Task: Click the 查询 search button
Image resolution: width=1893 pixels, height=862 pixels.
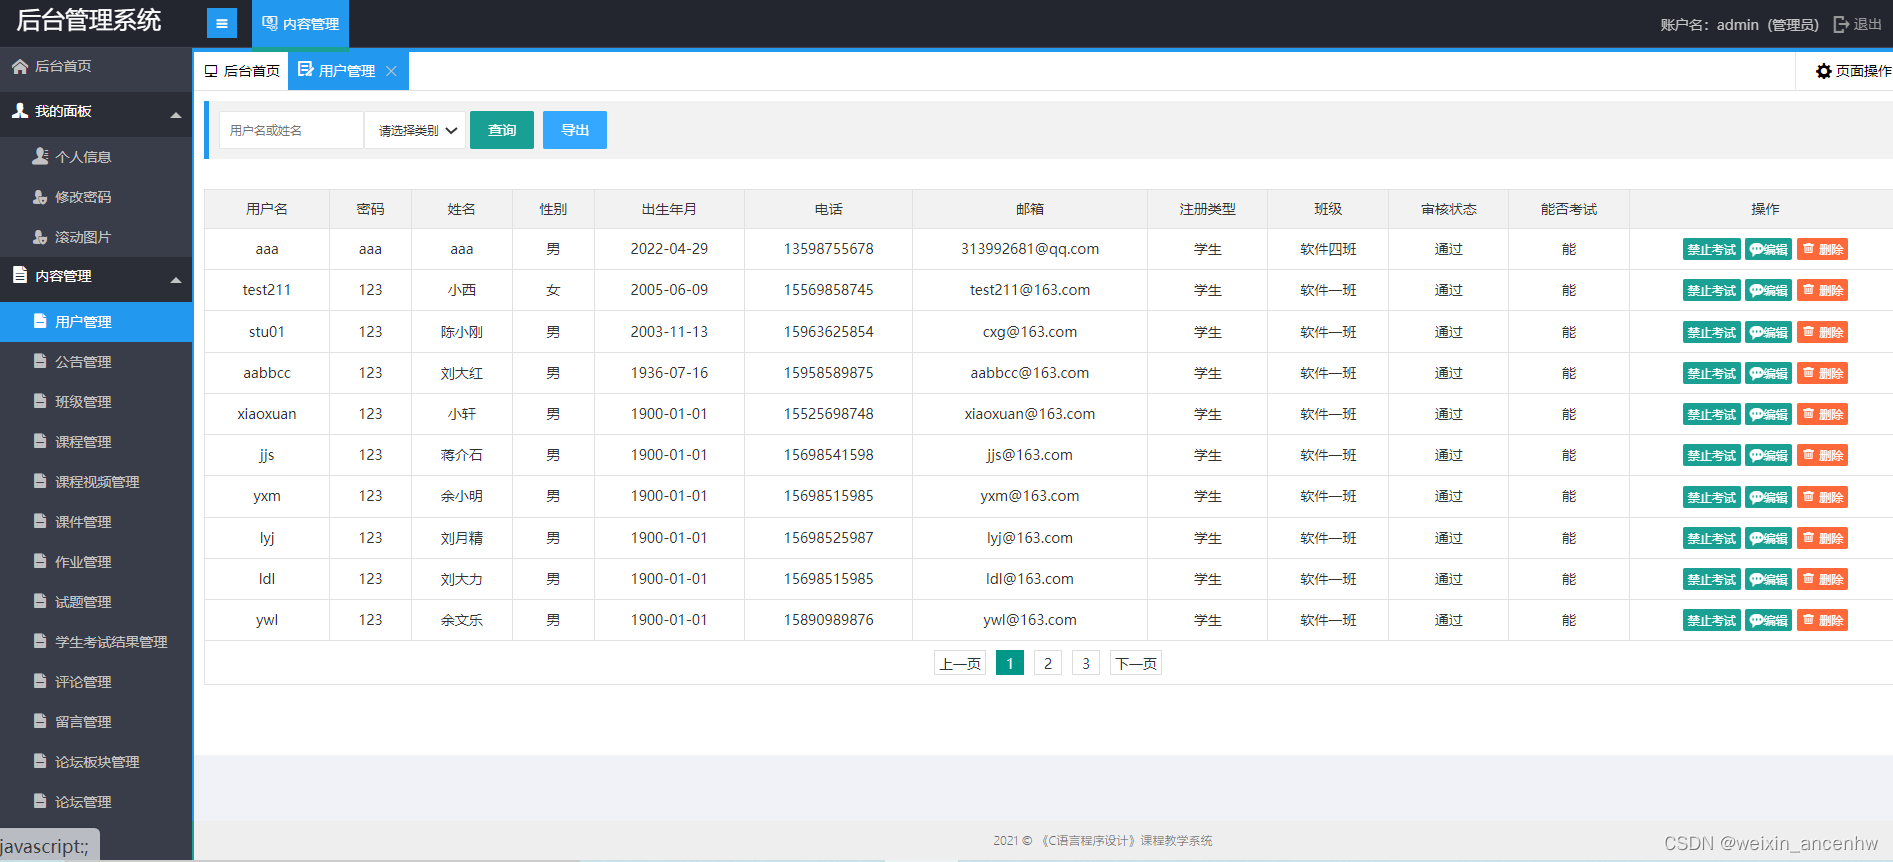Action: tap(502, 130)
